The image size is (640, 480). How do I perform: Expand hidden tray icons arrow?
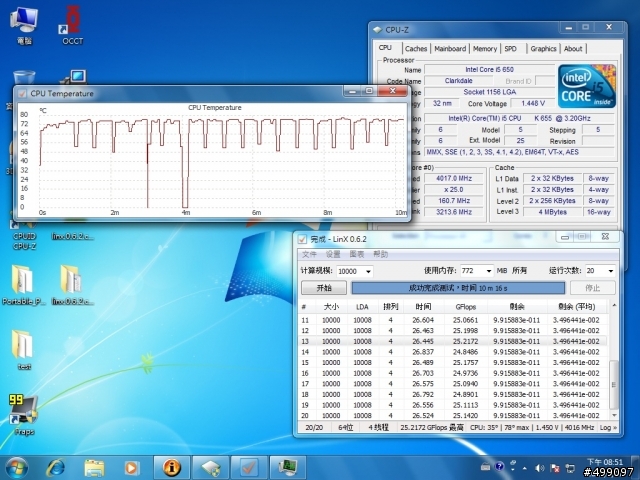click(525, 468)
